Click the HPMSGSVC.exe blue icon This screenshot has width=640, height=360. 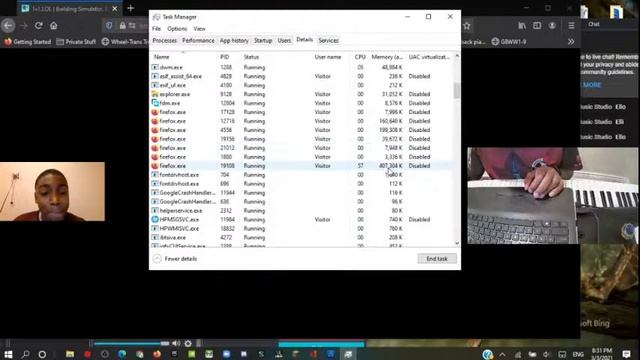click(x=155, y=220)
